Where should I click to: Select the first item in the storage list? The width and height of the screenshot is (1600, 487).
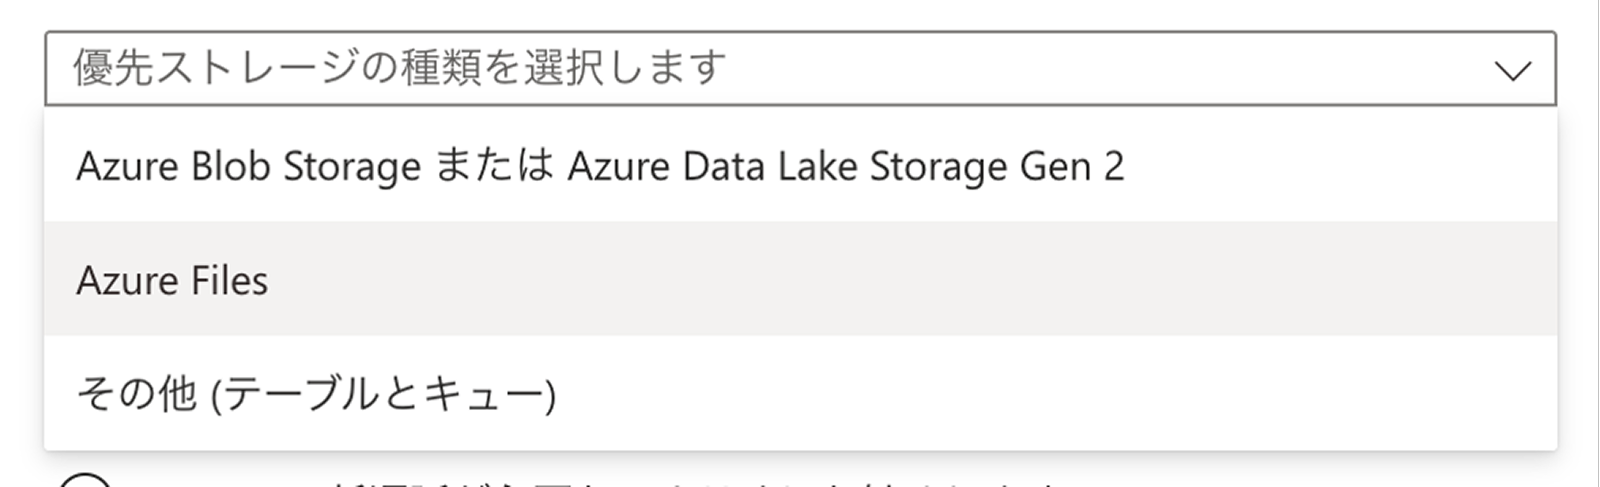tap(600, 166)
